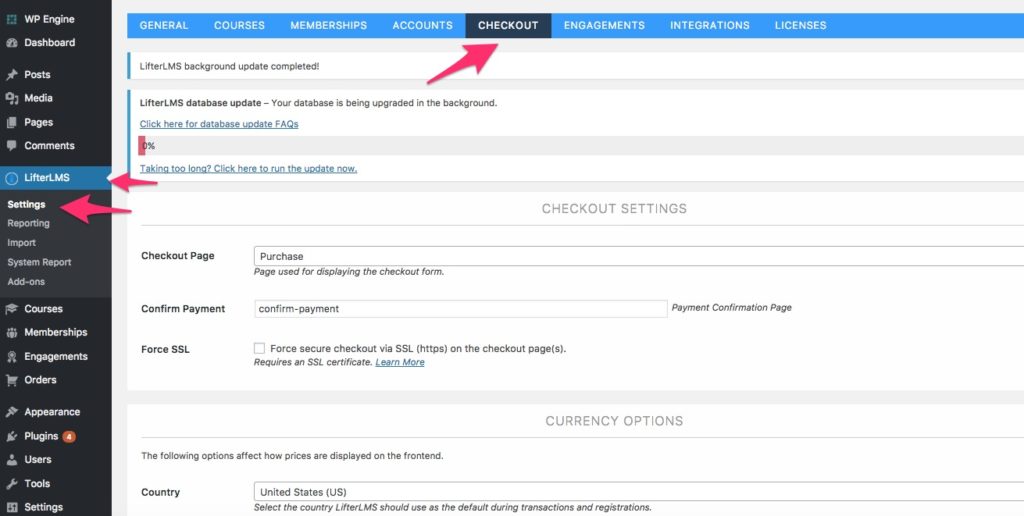The height and width of the screenshot is (516, 1024).
Task: Open Media via its sidebar icon
Action: pos(11,98)
